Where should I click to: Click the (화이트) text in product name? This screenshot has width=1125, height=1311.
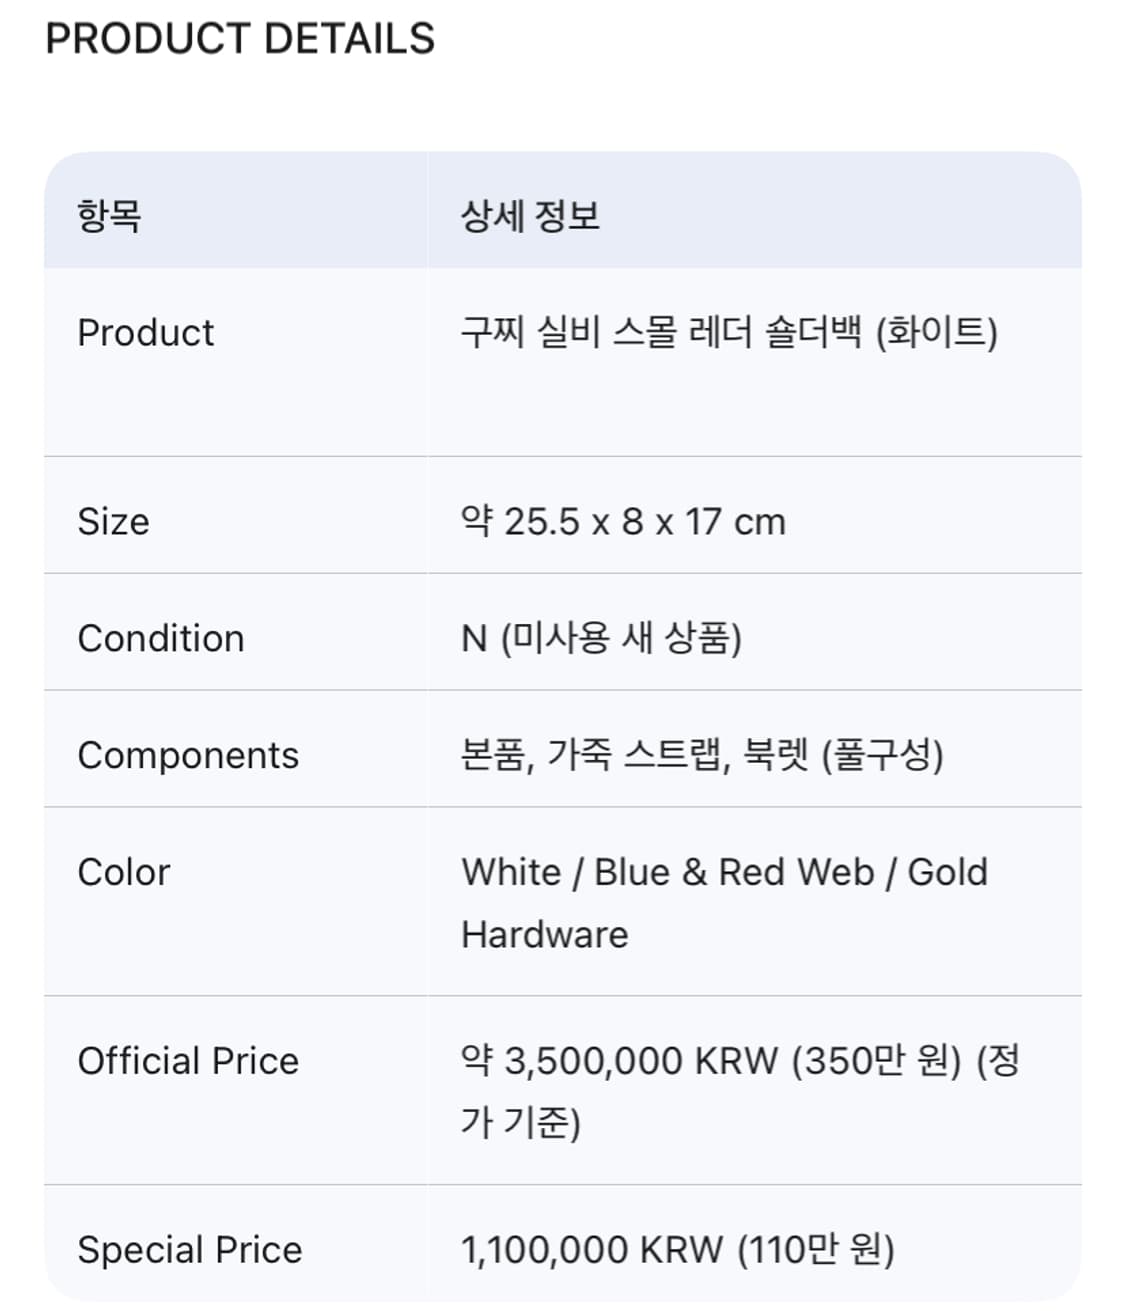(937, 332)
